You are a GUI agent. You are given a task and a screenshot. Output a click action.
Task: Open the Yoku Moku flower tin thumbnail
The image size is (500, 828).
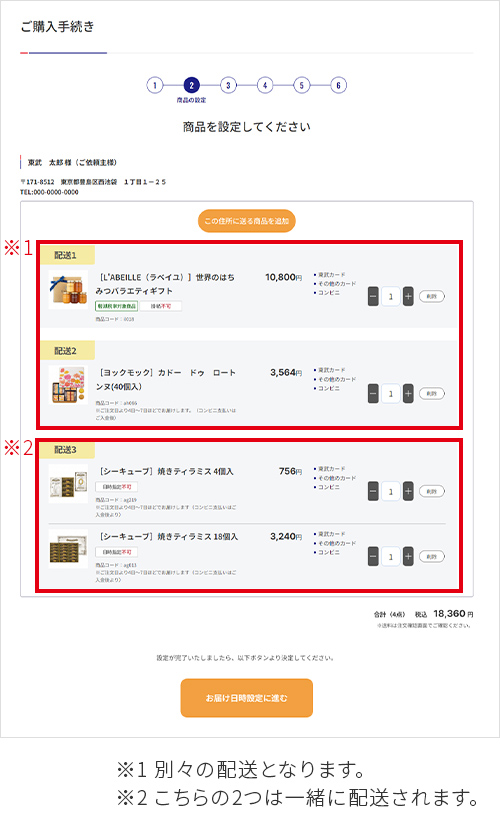point(68,385)
